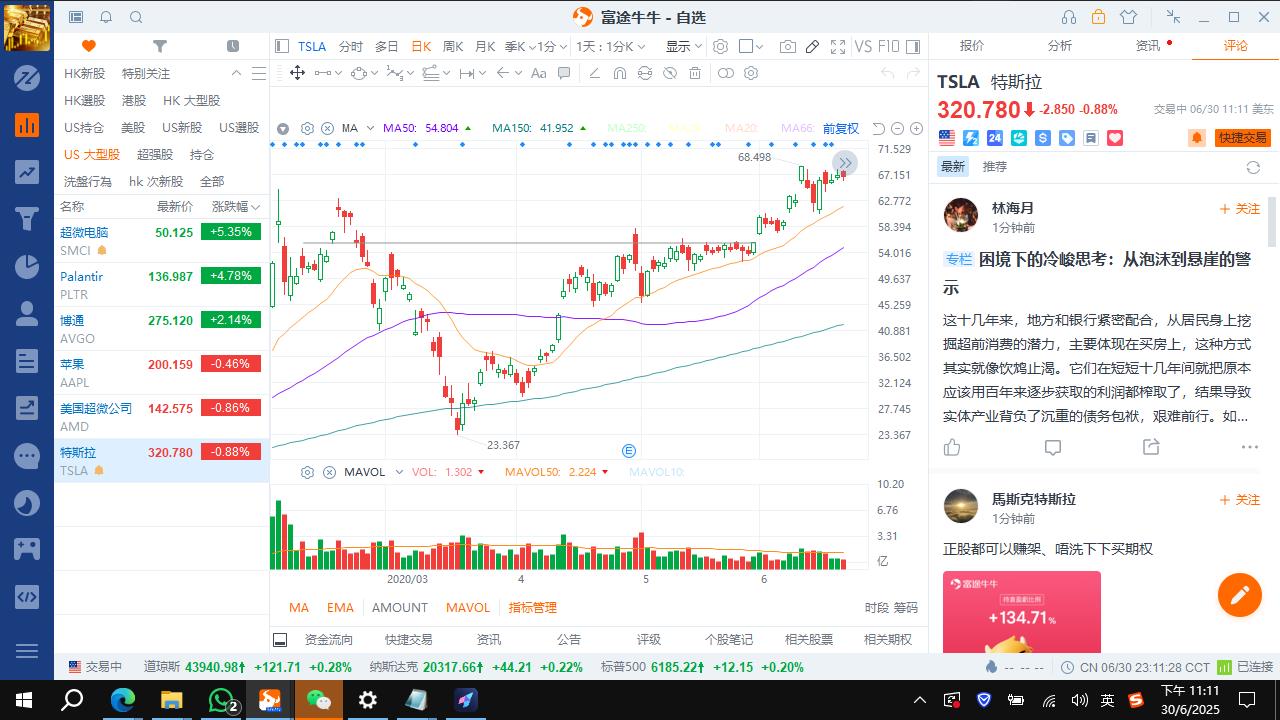
Task: Open the favorites heart watchlist tab
Action: point(89,46)
